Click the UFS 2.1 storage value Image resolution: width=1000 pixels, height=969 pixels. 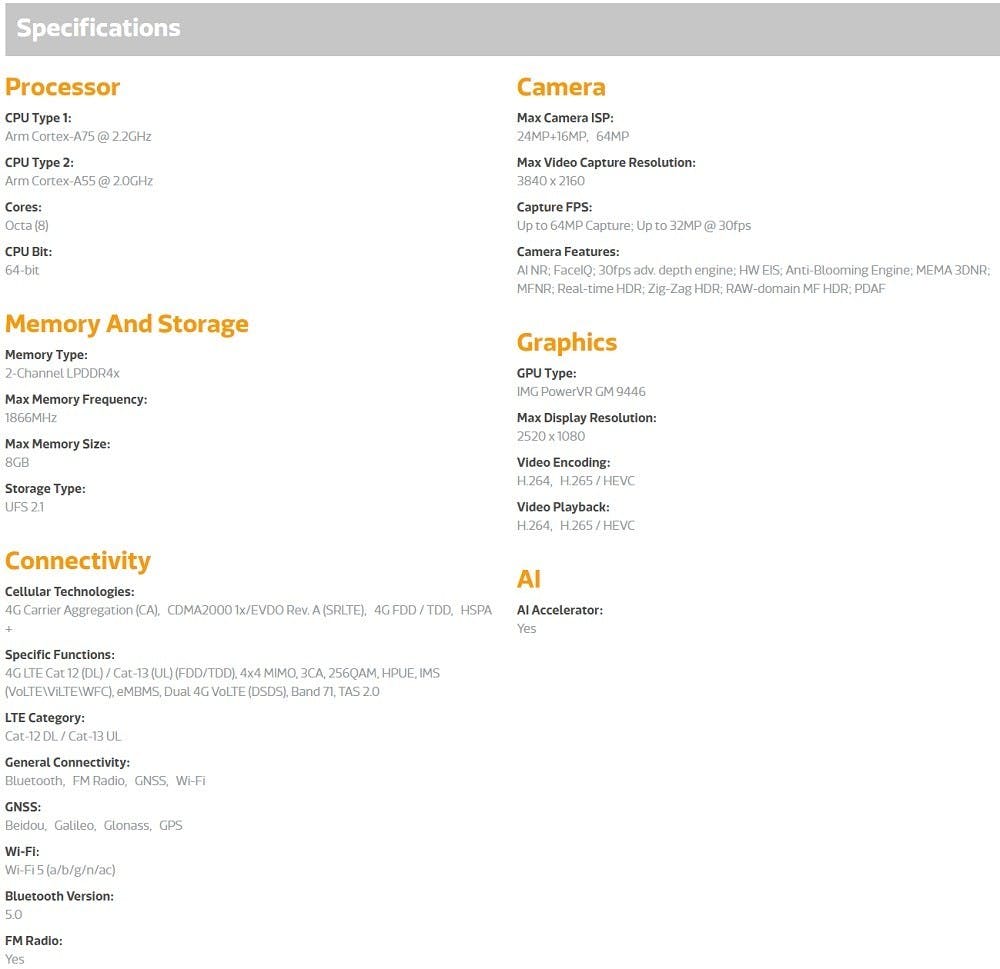click(25, 507)
